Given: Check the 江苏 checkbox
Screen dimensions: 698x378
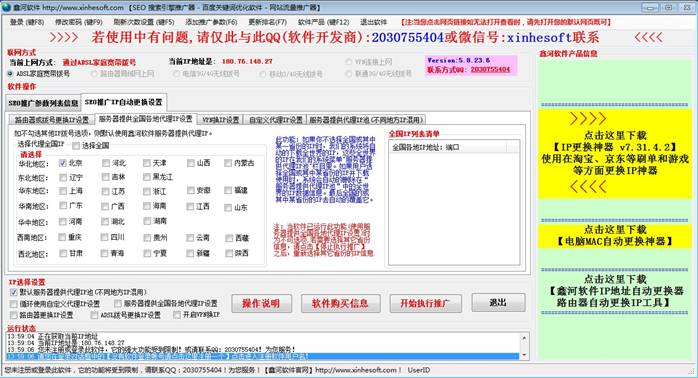Looking at the screenshot, I should coord(106,191).
